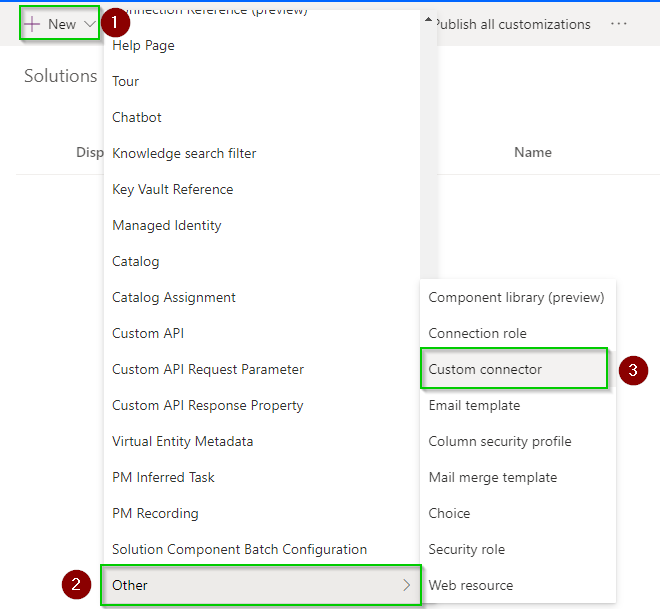Click the plus icon beside New
660x609 pixels.
33,24
